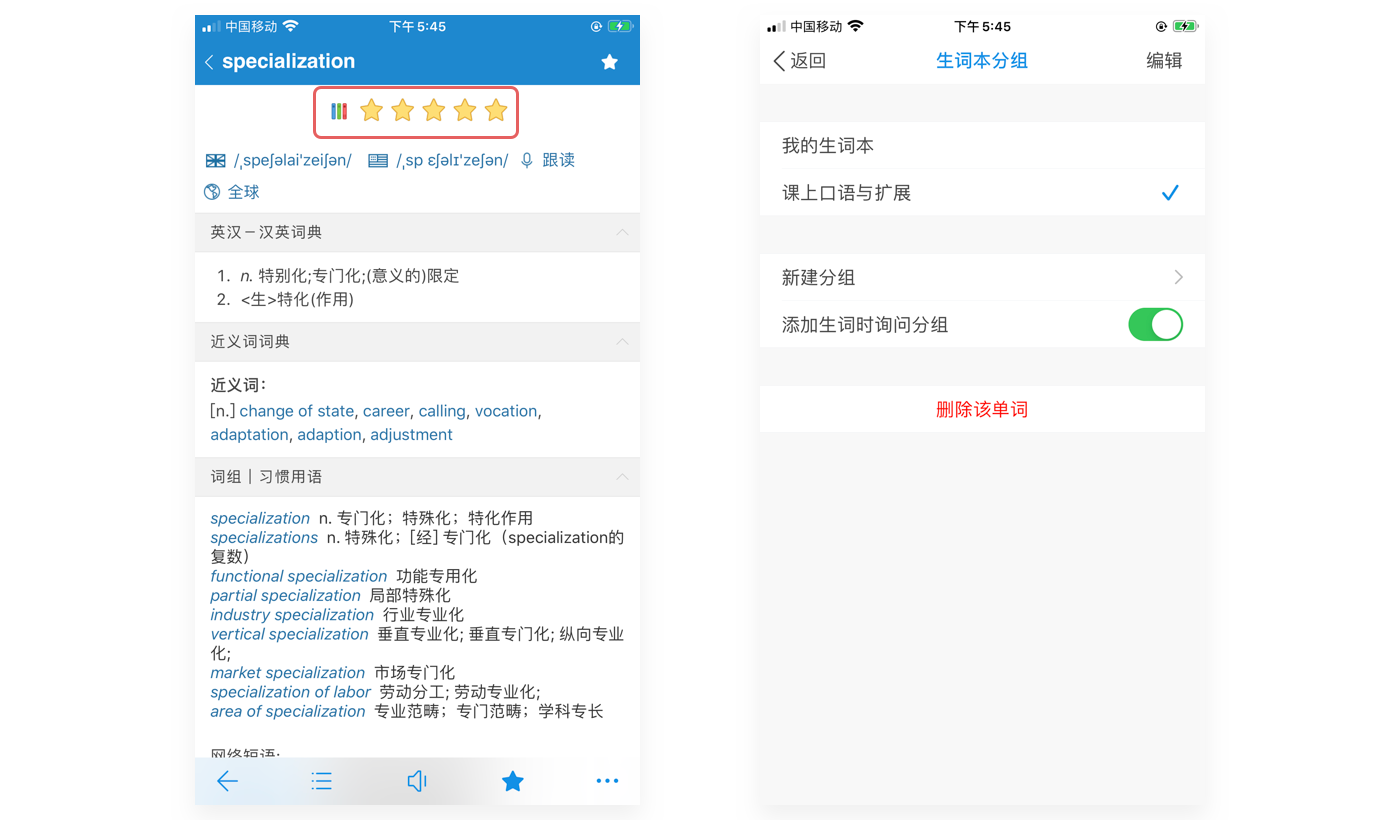Image resolution: width=1400 pixels, height=820 pixels.
Task: Tap 返回 to go back
Action: point(800,61)
